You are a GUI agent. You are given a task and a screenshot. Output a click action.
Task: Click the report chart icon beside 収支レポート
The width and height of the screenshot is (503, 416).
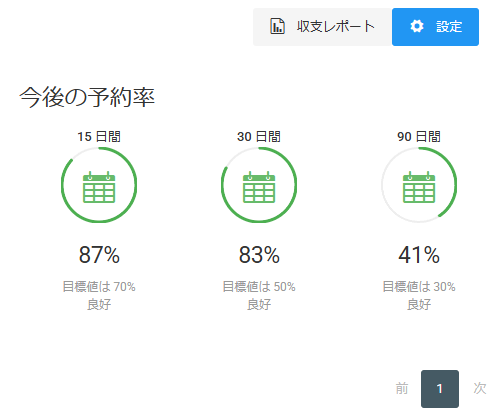277,26
